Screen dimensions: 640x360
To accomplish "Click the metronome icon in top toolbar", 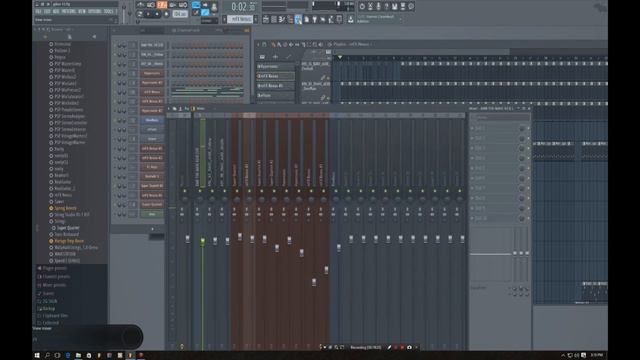I will pyautogui.click(x=141, y=5).
